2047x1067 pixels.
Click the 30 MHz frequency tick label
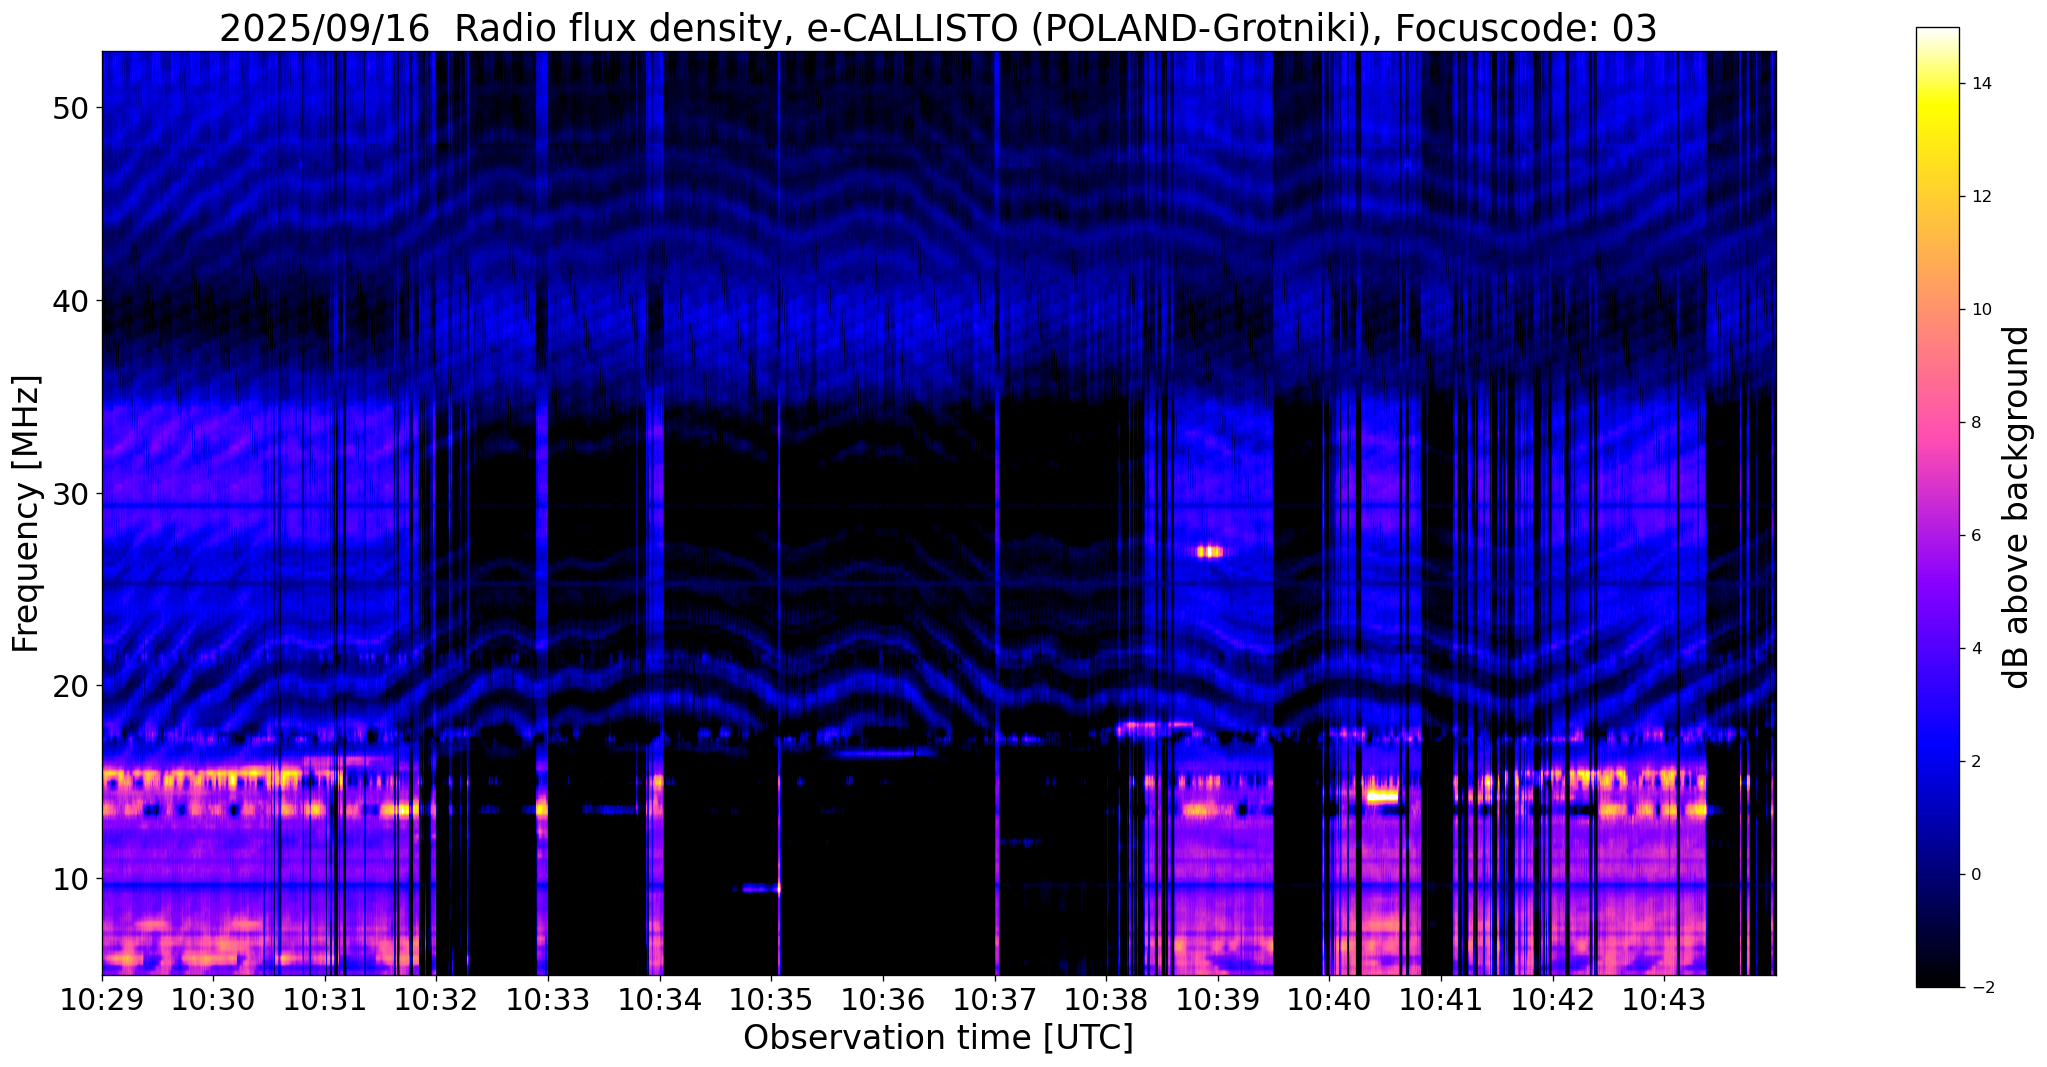coord(69,494)
